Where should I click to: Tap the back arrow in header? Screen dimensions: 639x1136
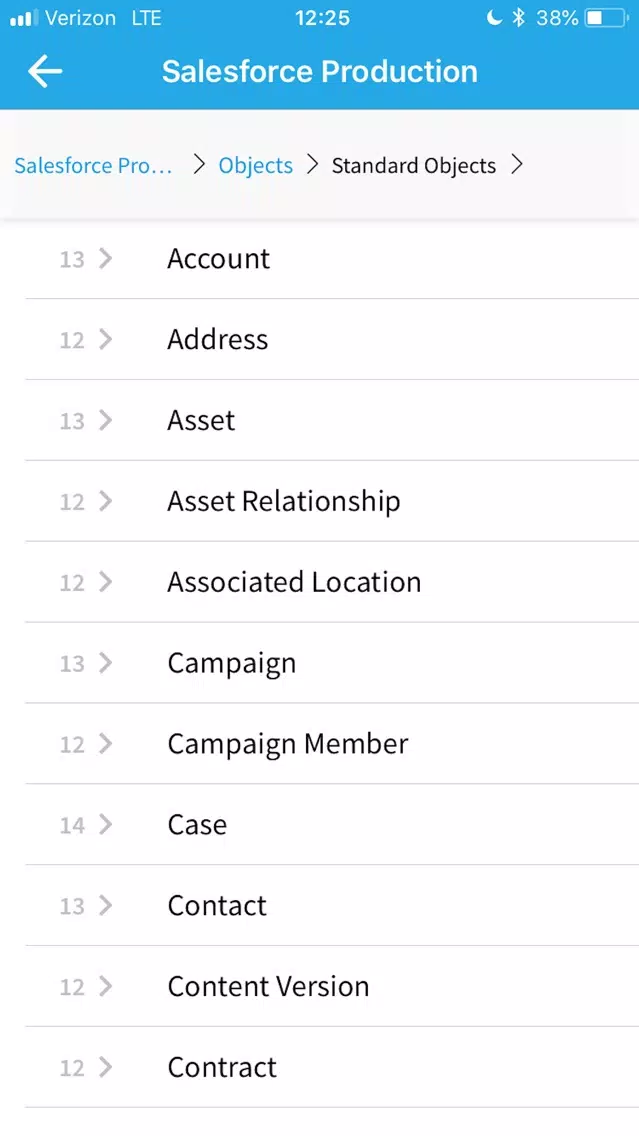45,72
